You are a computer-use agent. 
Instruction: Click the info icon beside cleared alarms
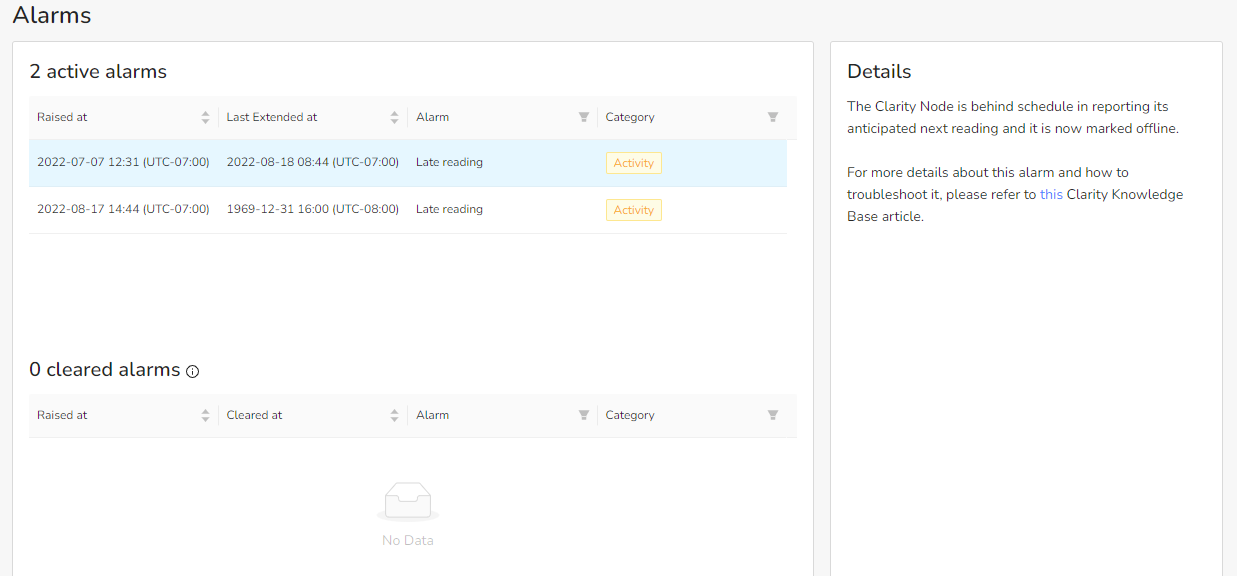(x=193, y=371)
